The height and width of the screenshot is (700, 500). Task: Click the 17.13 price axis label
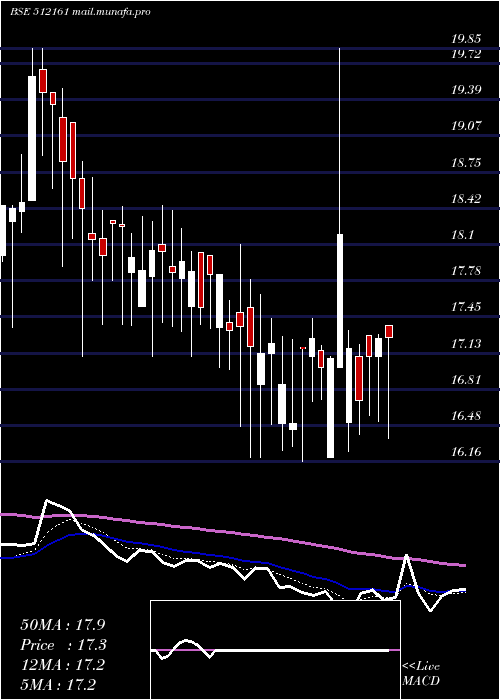point(466,344)
